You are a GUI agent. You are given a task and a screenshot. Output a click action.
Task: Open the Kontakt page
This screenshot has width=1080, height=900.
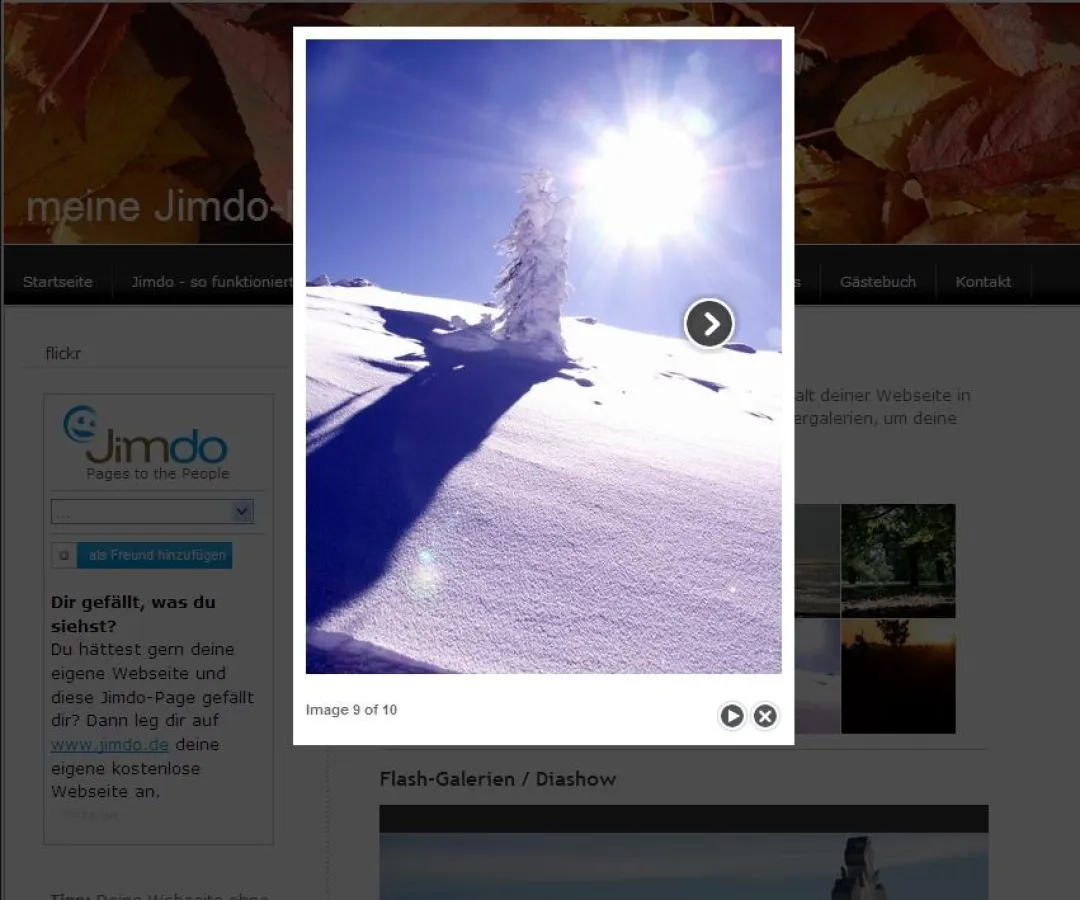pyautogui.click(x=983, y=282)
